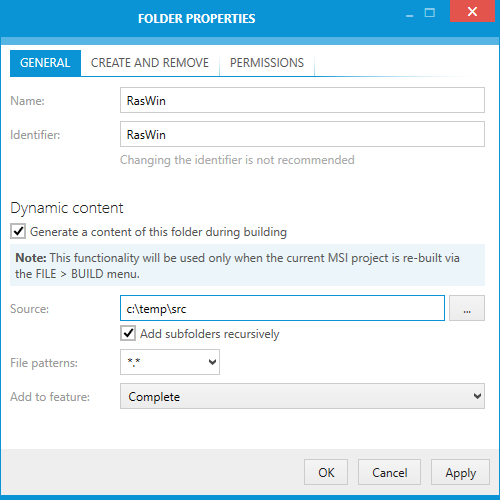Click the File patterns dropdown arrow
500x500 pixels.
coord(212,362)
